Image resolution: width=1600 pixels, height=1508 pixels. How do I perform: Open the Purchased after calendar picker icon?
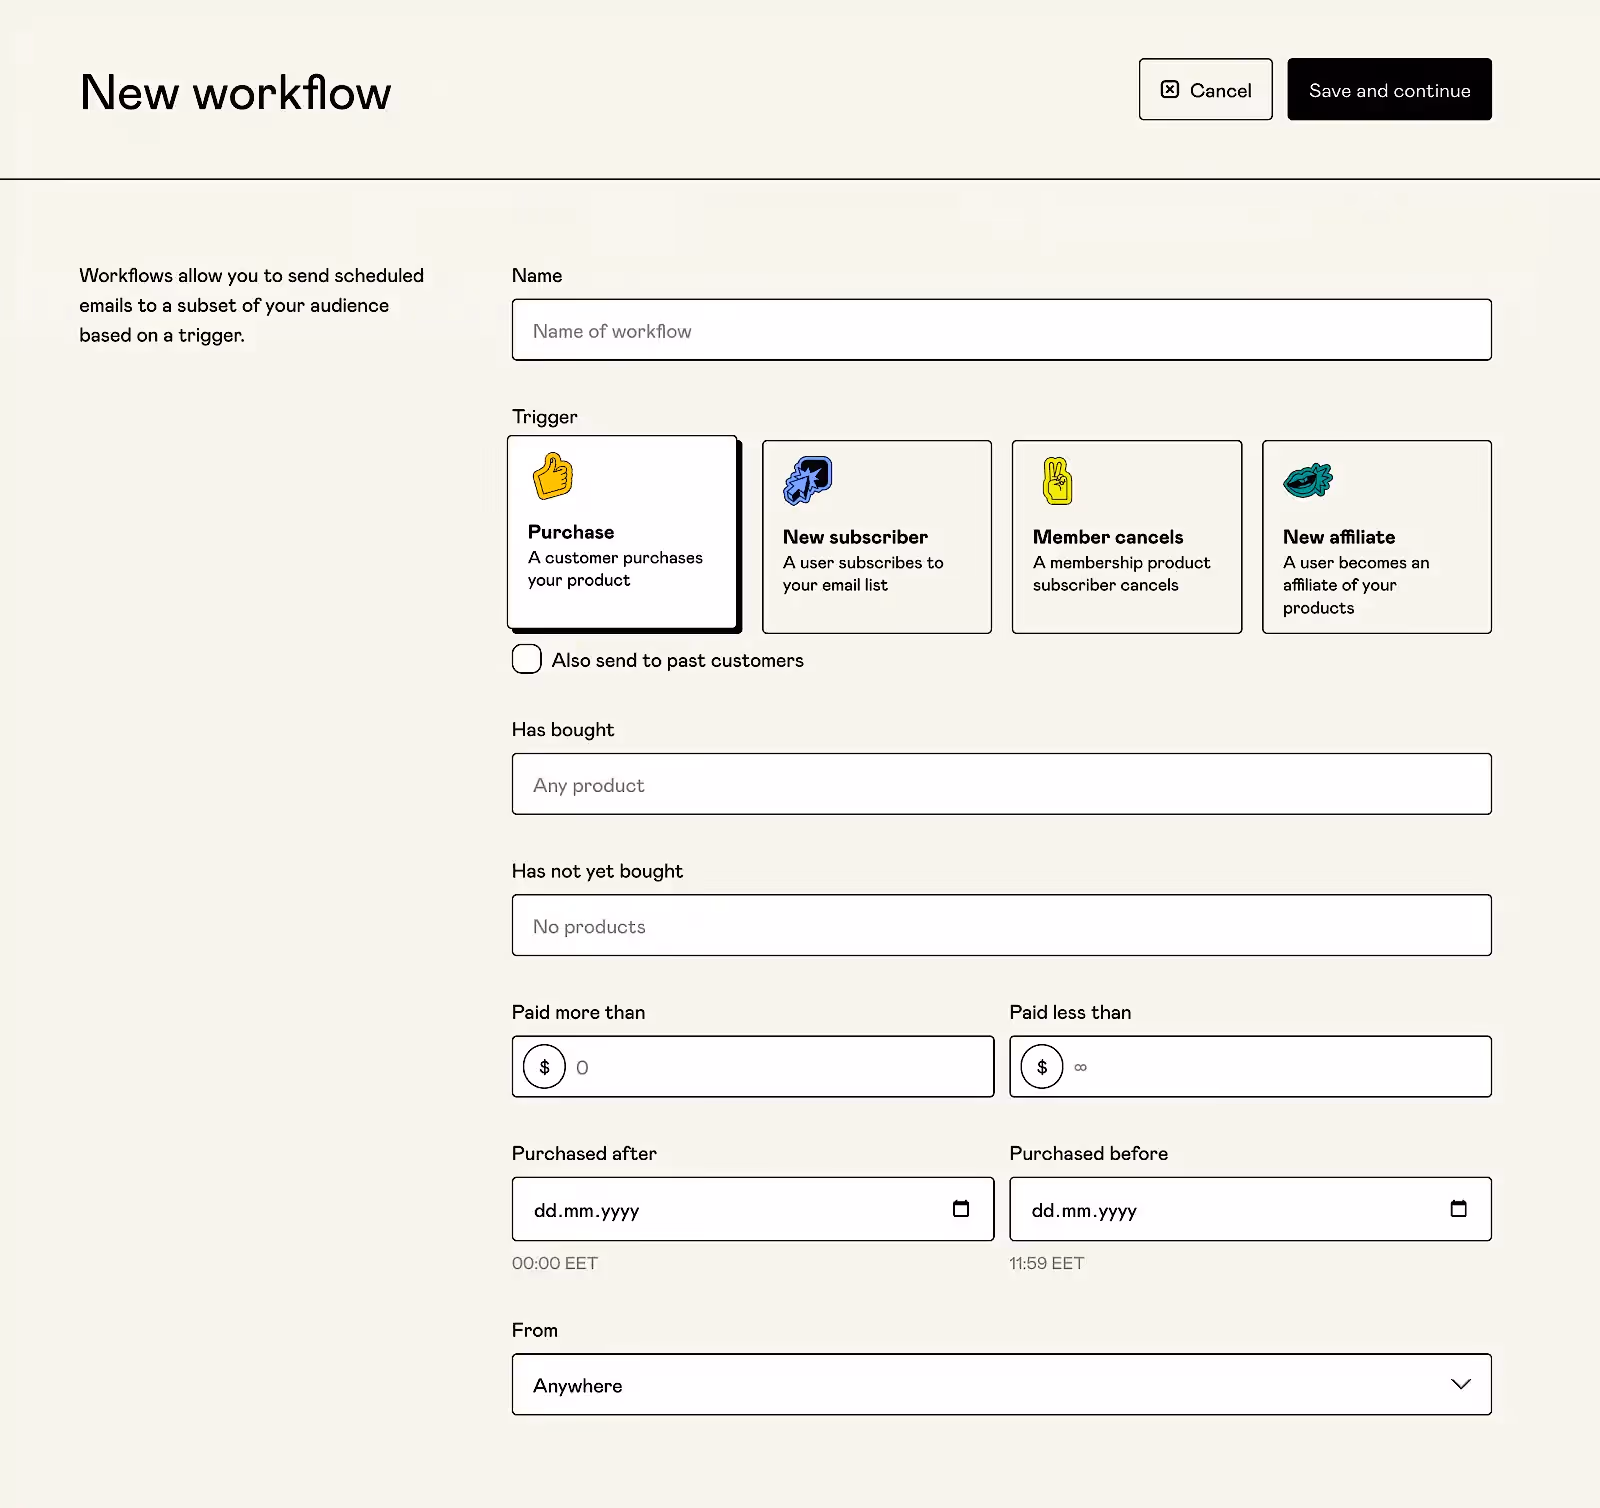point(961,1208)
